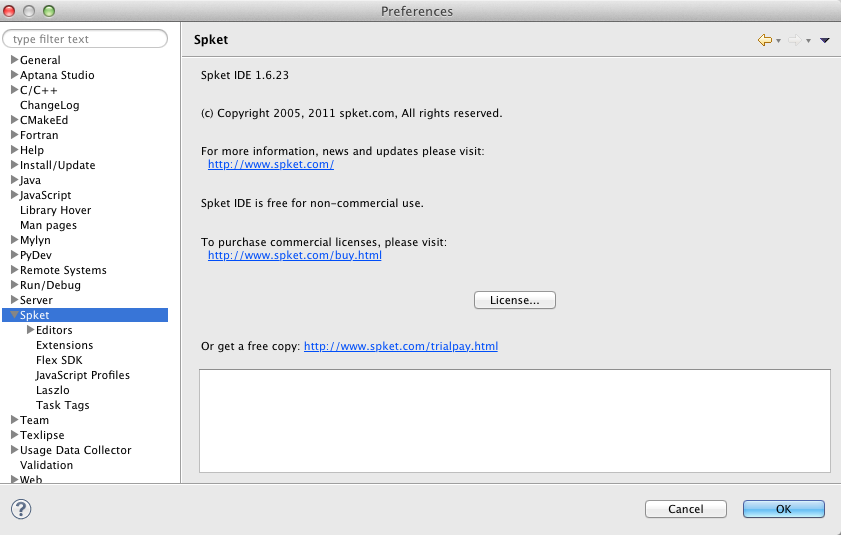Viewport: 841px width, 535px height.
Task: Select JavaScript Profiles under Spket
Action: [x=83, y=375]
